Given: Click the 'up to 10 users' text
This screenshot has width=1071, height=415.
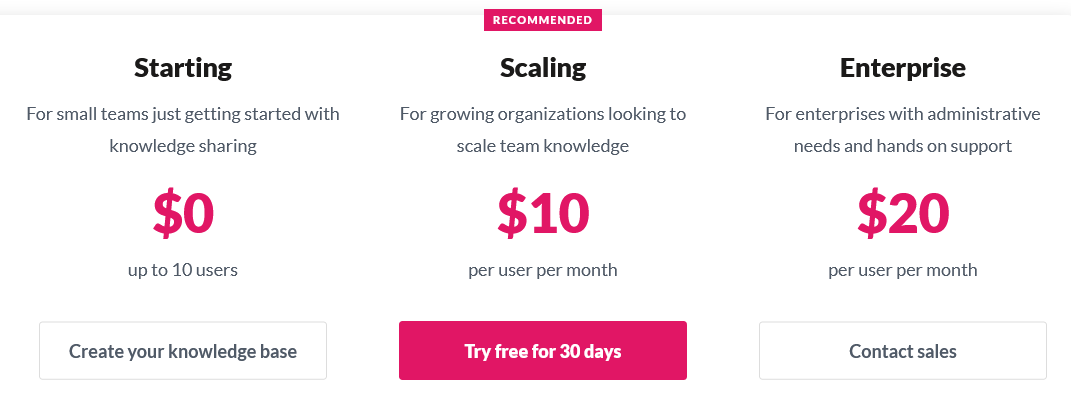Looking at the screenshot, I should pos(183,269).
